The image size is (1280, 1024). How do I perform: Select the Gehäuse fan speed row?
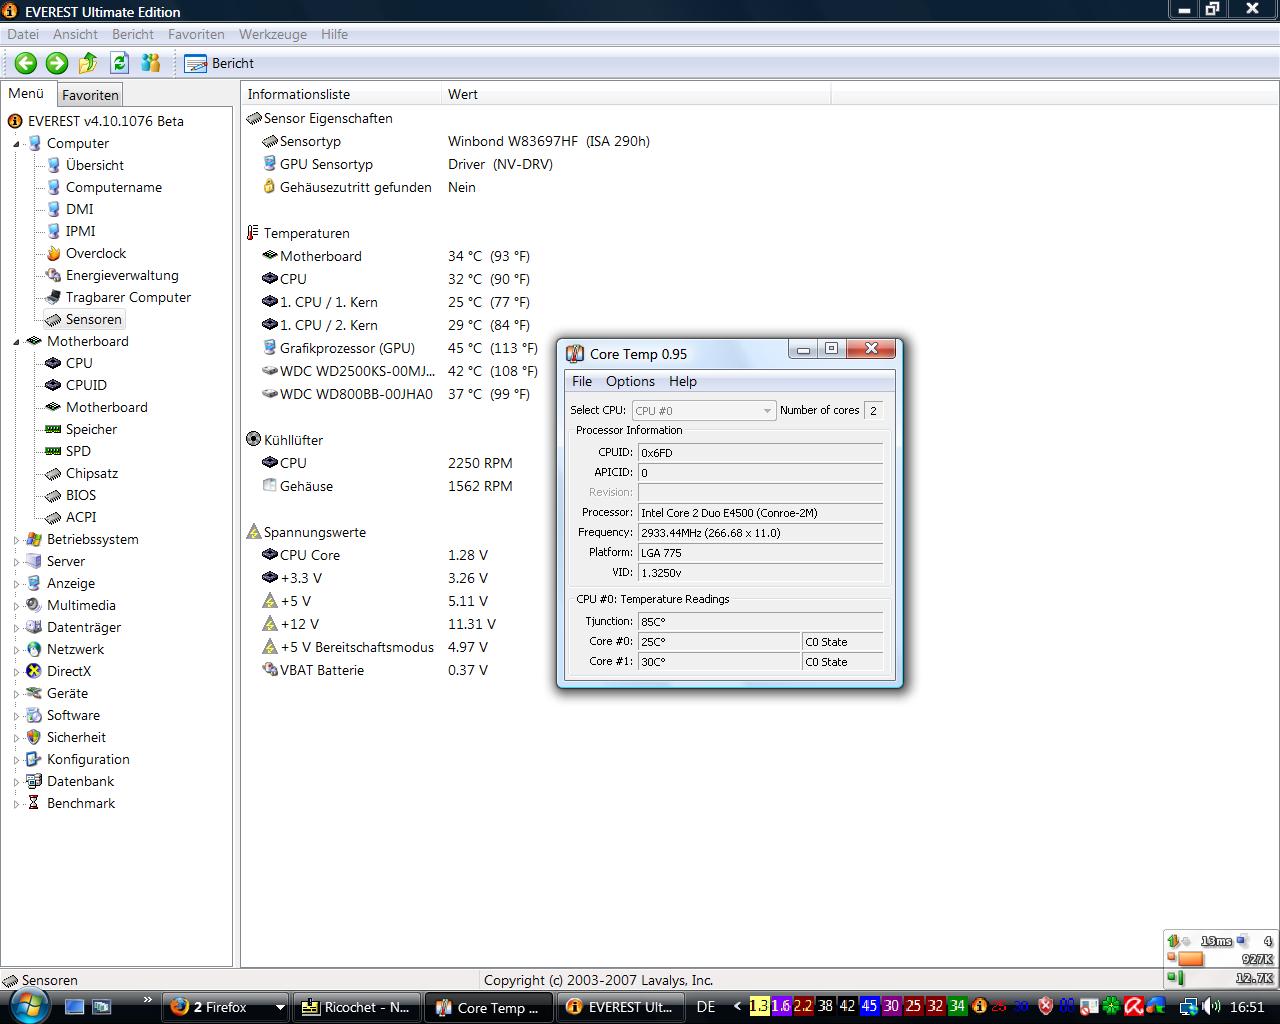click(387, 486)
